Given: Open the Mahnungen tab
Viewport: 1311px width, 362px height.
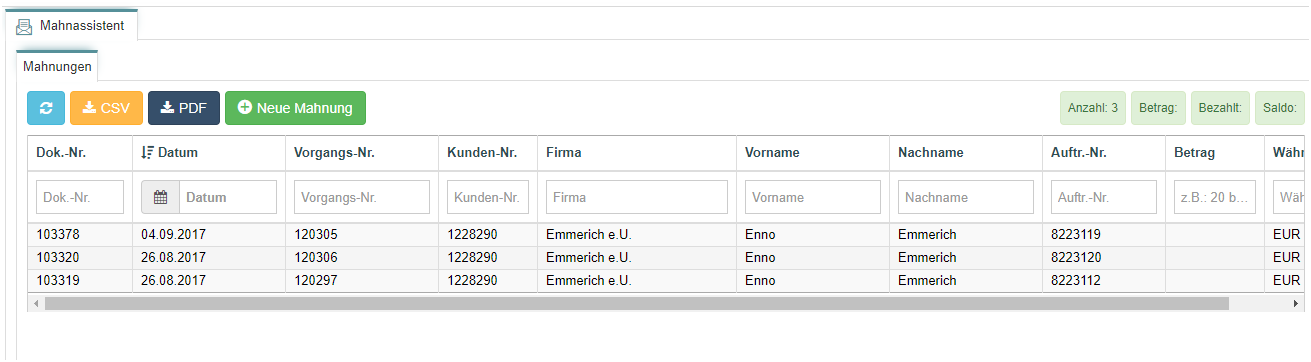Looking at the screenshot, I should point(57,67).
